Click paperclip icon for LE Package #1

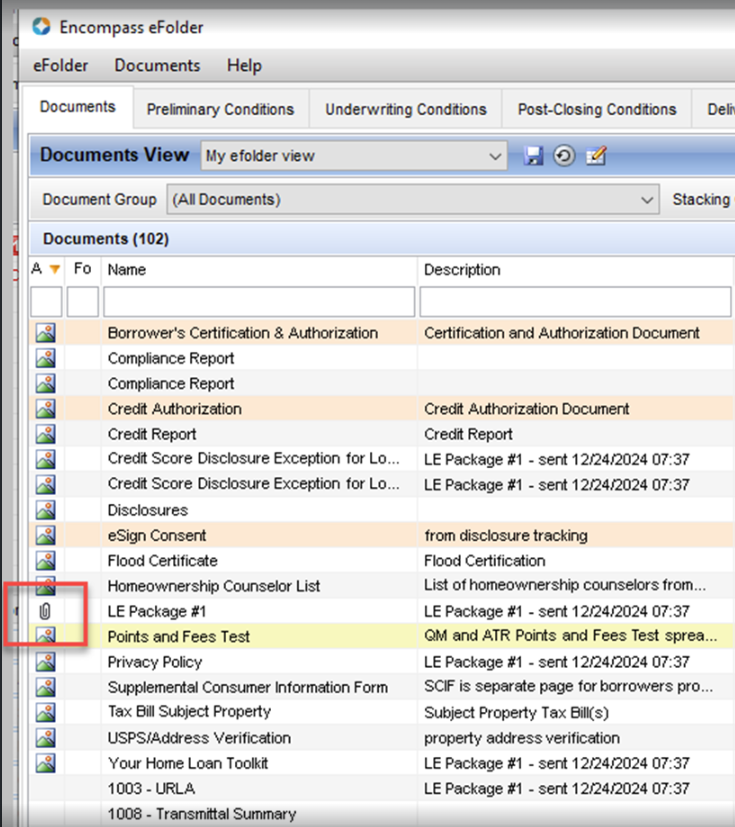[45, 611]
